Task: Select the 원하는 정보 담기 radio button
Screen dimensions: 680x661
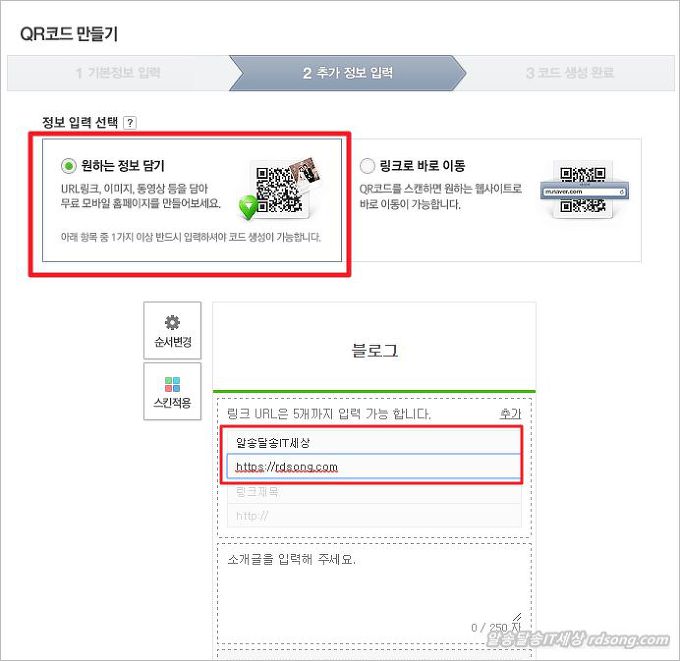Action: coord(69,166)
